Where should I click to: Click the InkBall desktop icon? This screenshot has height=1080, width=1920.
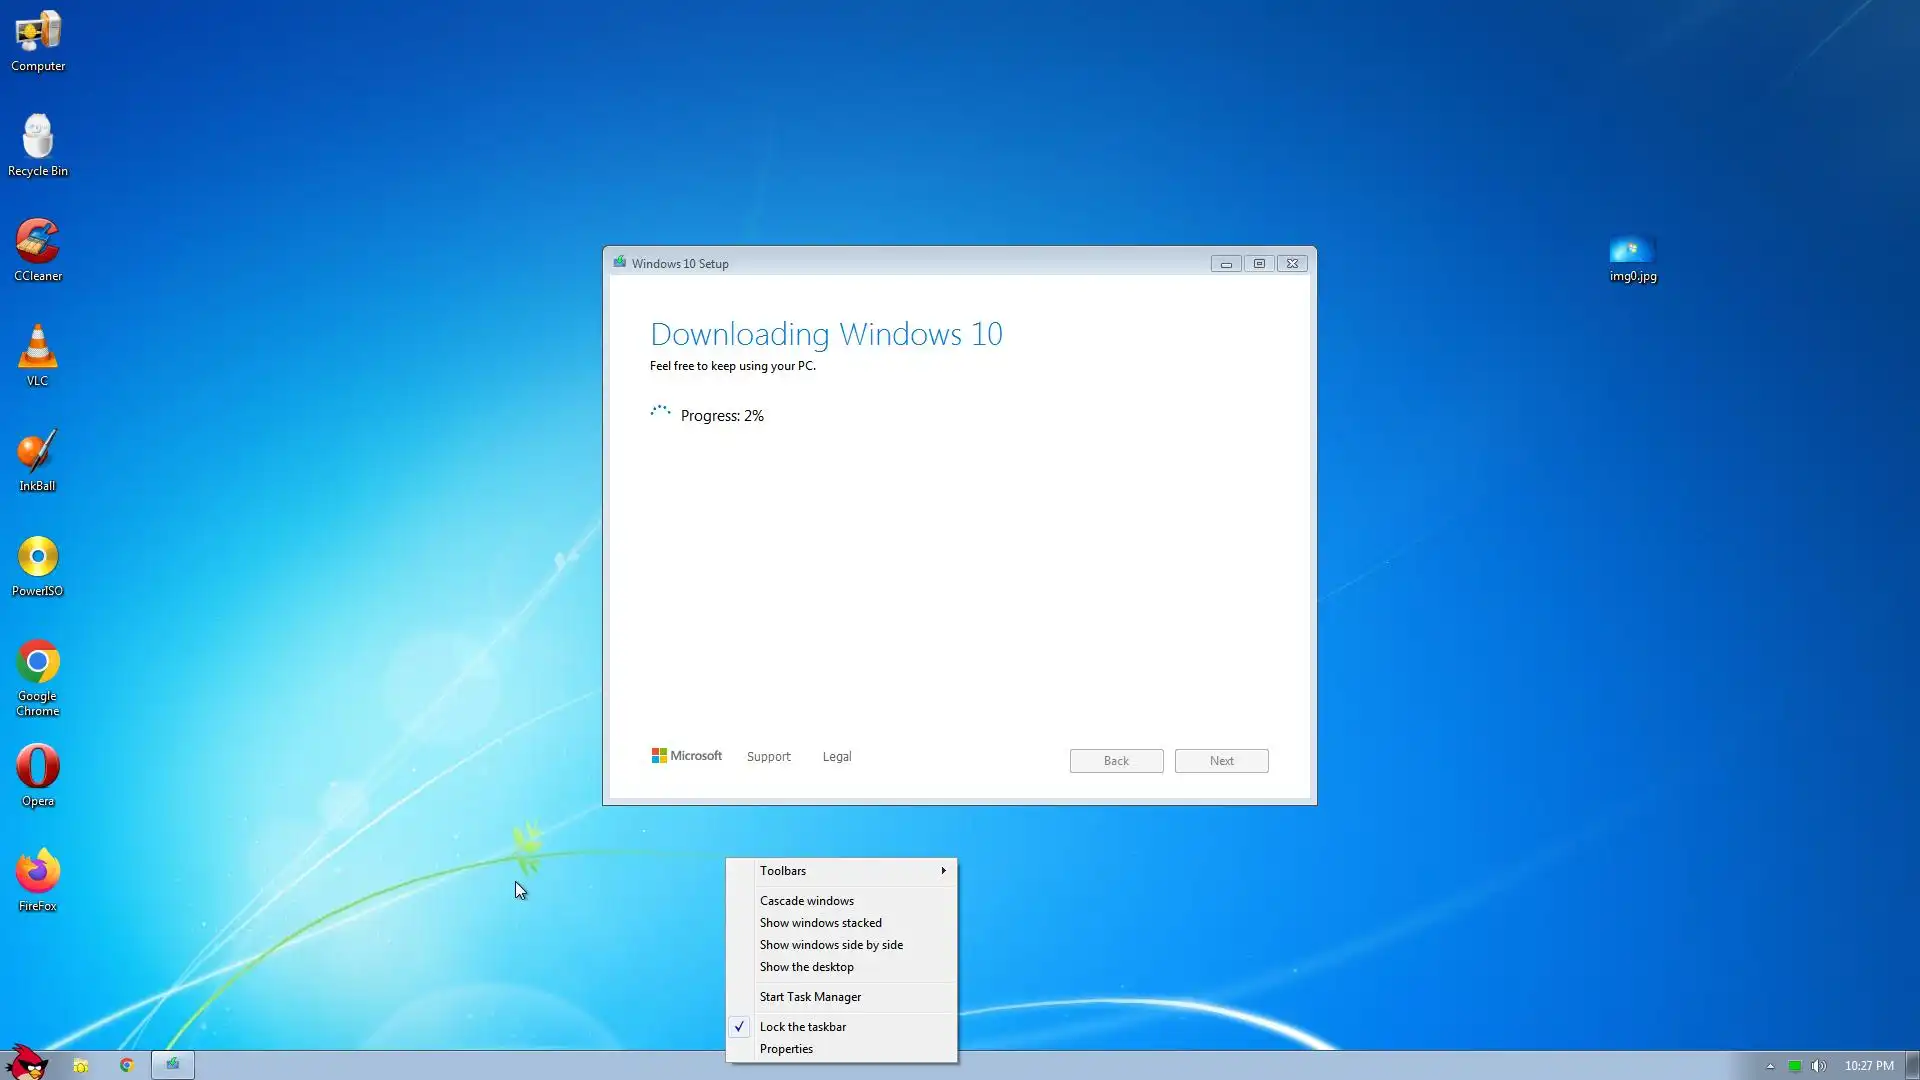coord(37,453)
